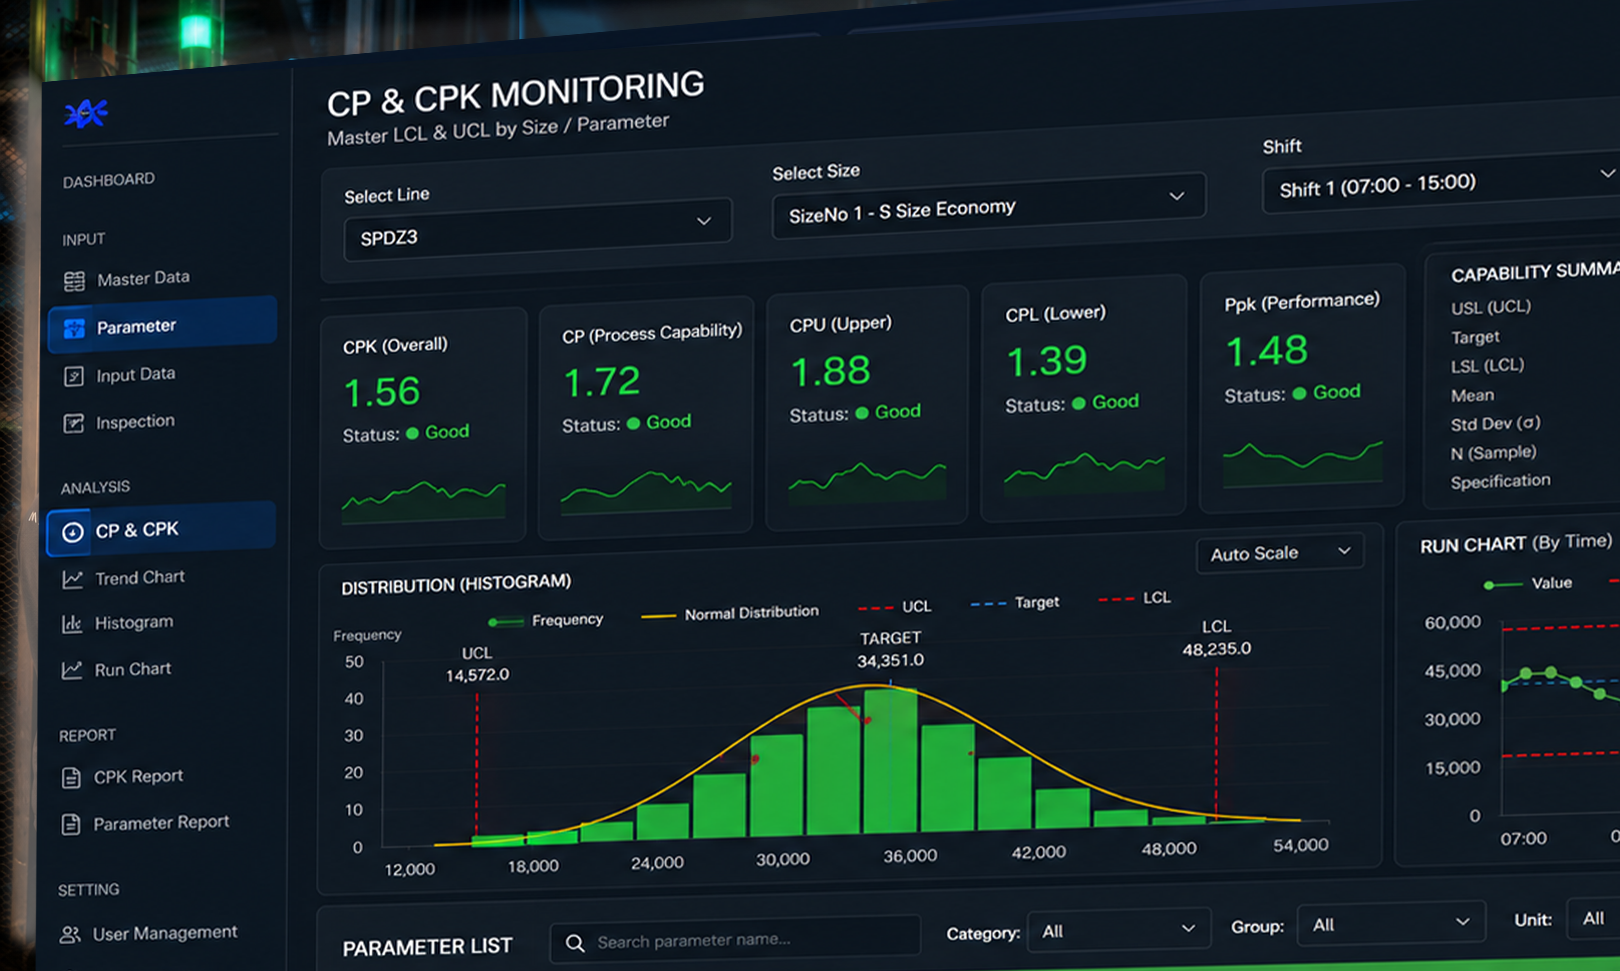Click the CPU value 1.88
Viewport: 1620px width, 971px height.
coord(831,371)
